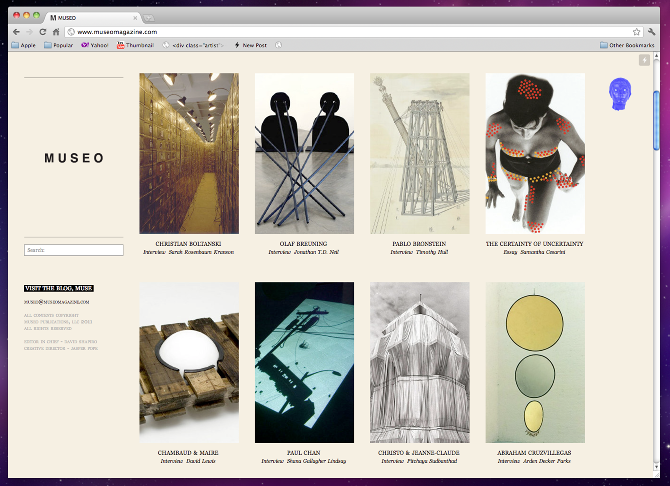Image resolution: width=670 pixels, height=486 pixels.
Task: Open the Apple bookmark
Action: click(x=23, y=45)
